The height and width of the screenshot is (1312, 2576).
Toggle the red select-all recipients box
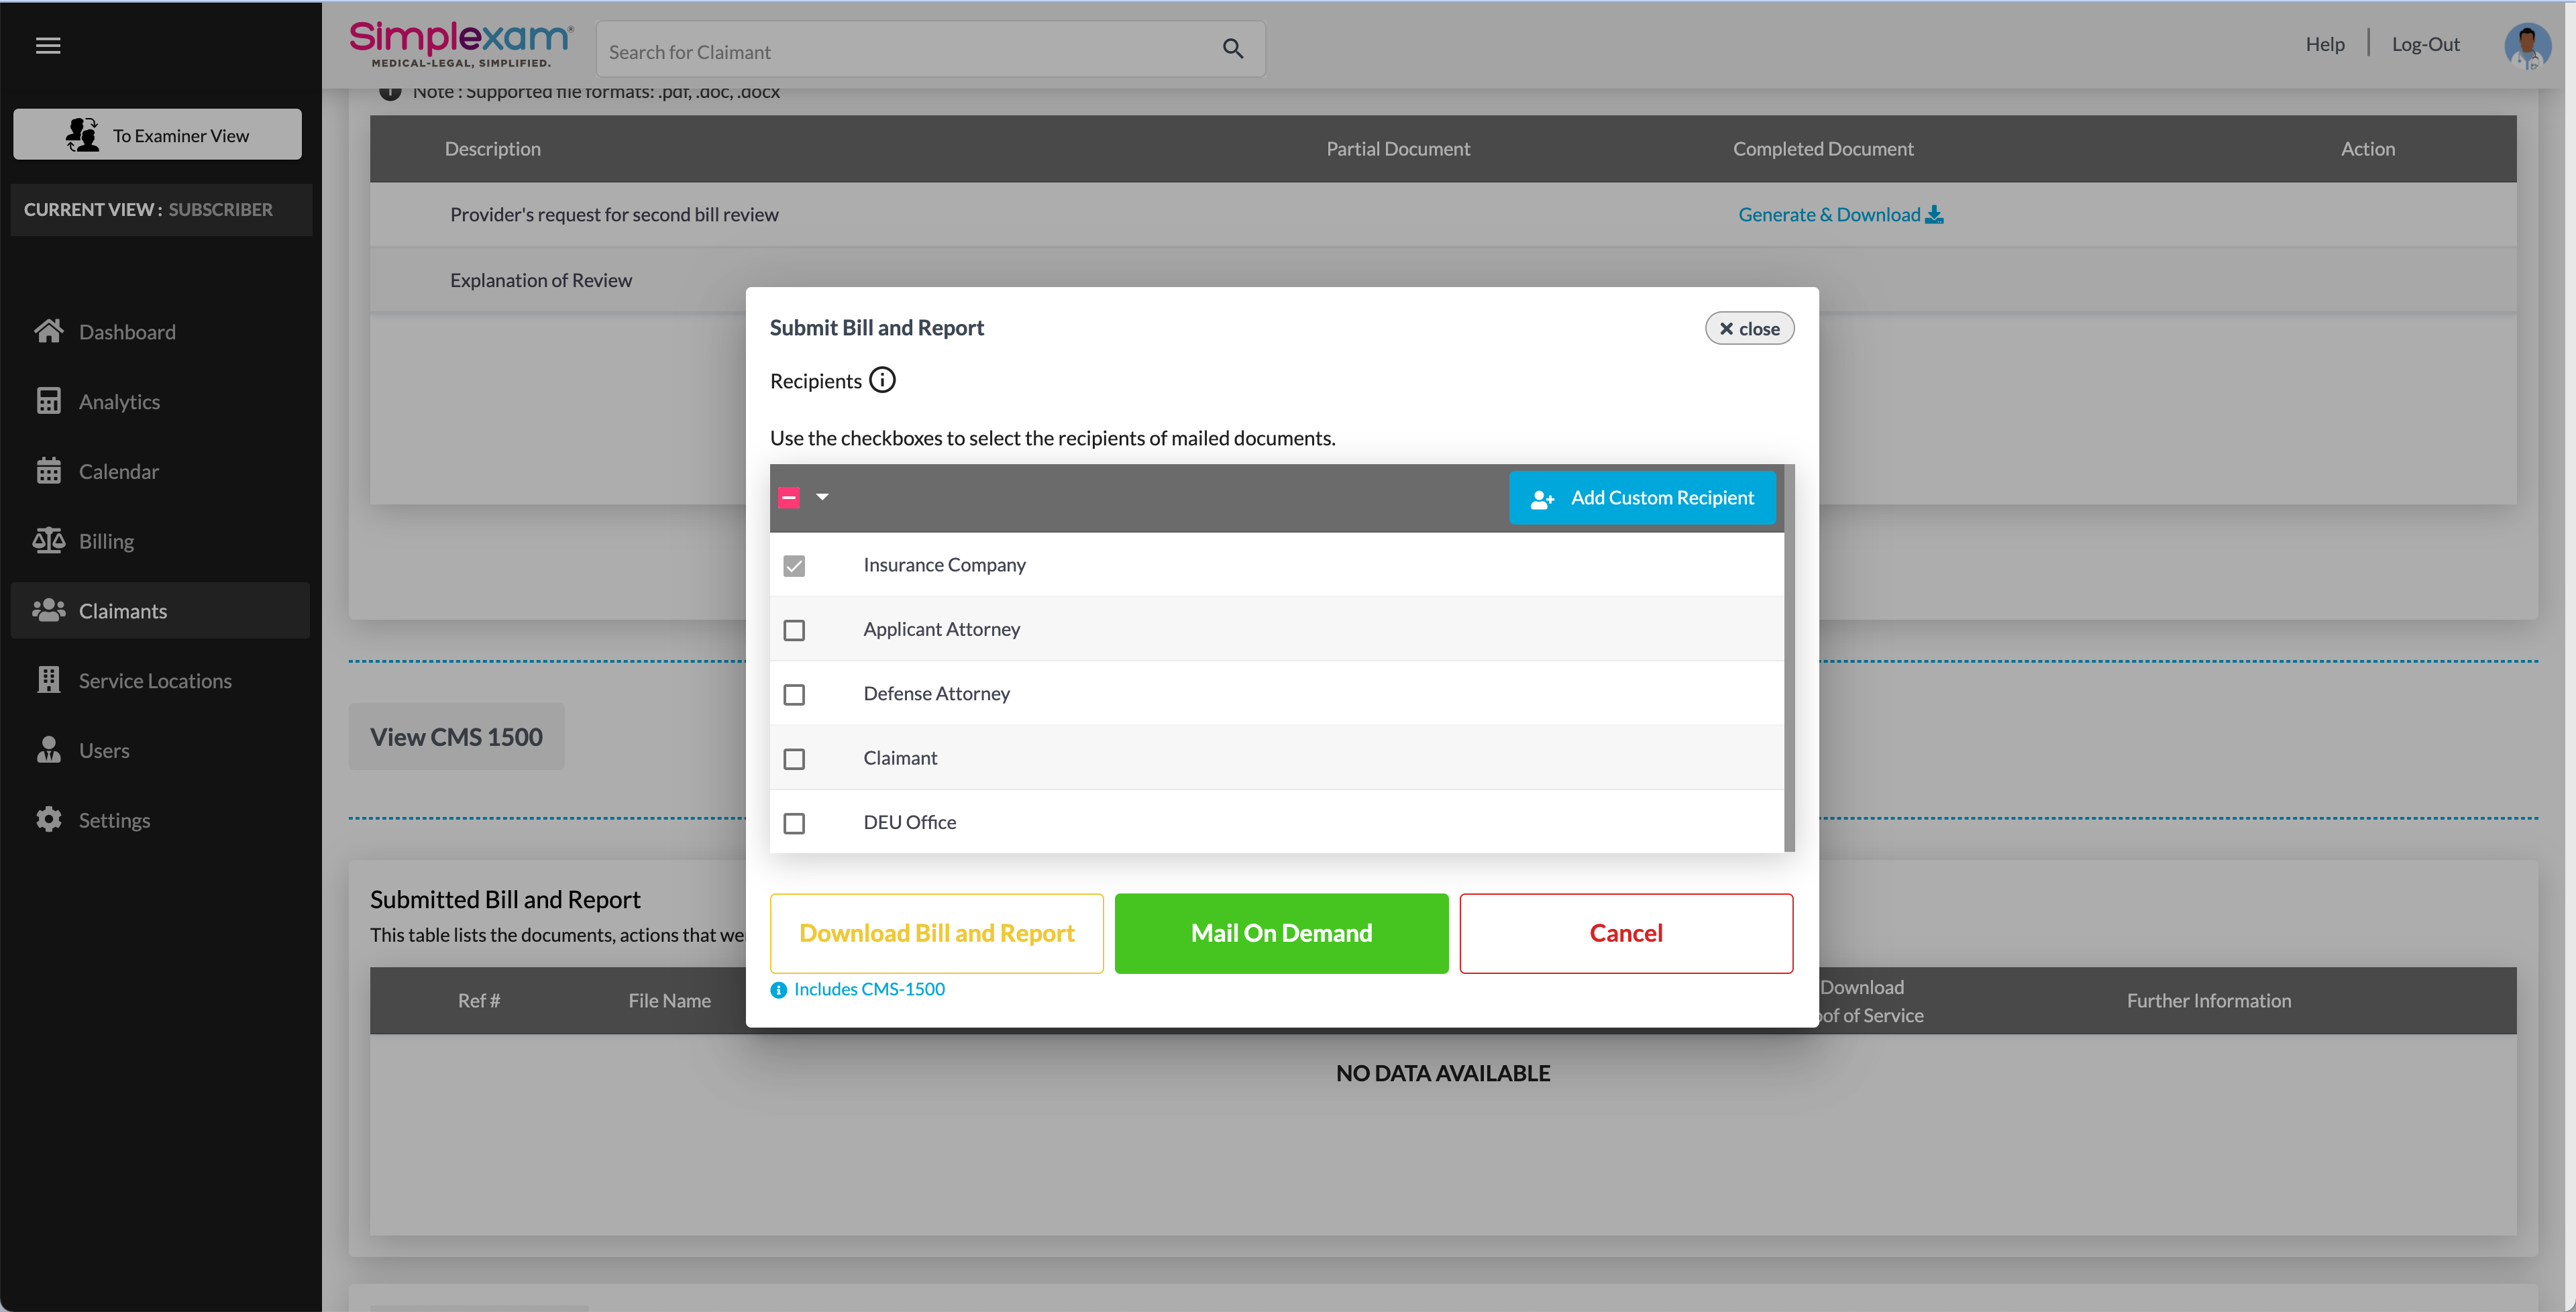[789, 497]
